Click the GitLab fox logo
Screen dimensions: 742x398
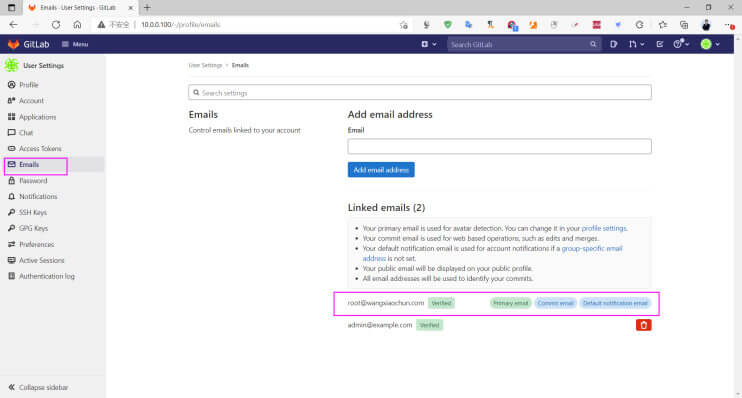[x=13, y=44]
